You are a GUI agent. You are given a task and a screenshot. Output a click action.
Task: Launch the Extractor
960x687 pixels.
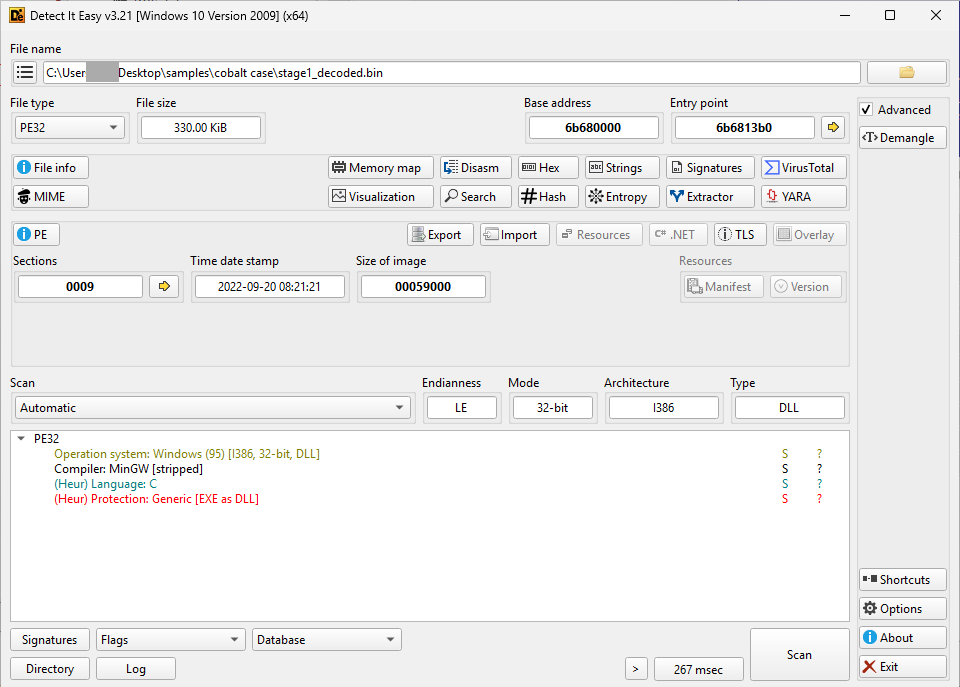click(710, 197)
